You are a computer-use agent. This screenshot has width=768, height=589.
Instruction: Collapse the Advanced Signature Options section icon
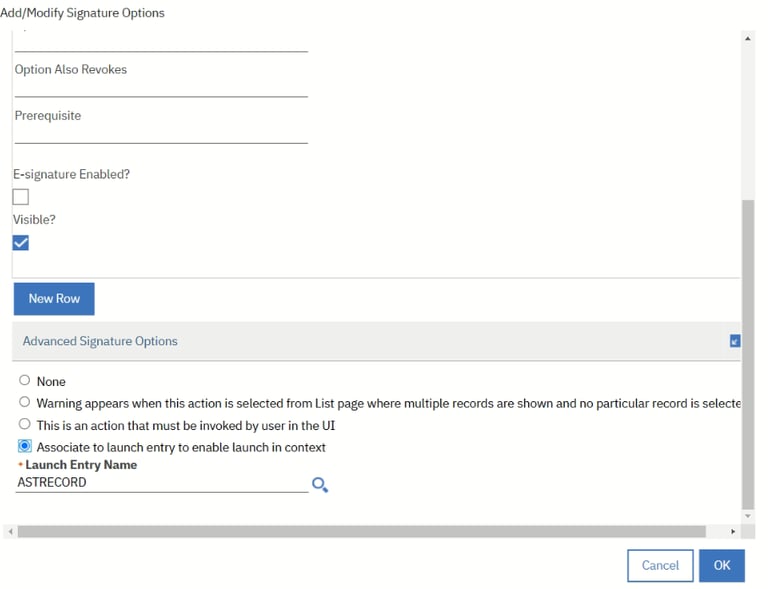pyautogui.click(x=735, y=341)
